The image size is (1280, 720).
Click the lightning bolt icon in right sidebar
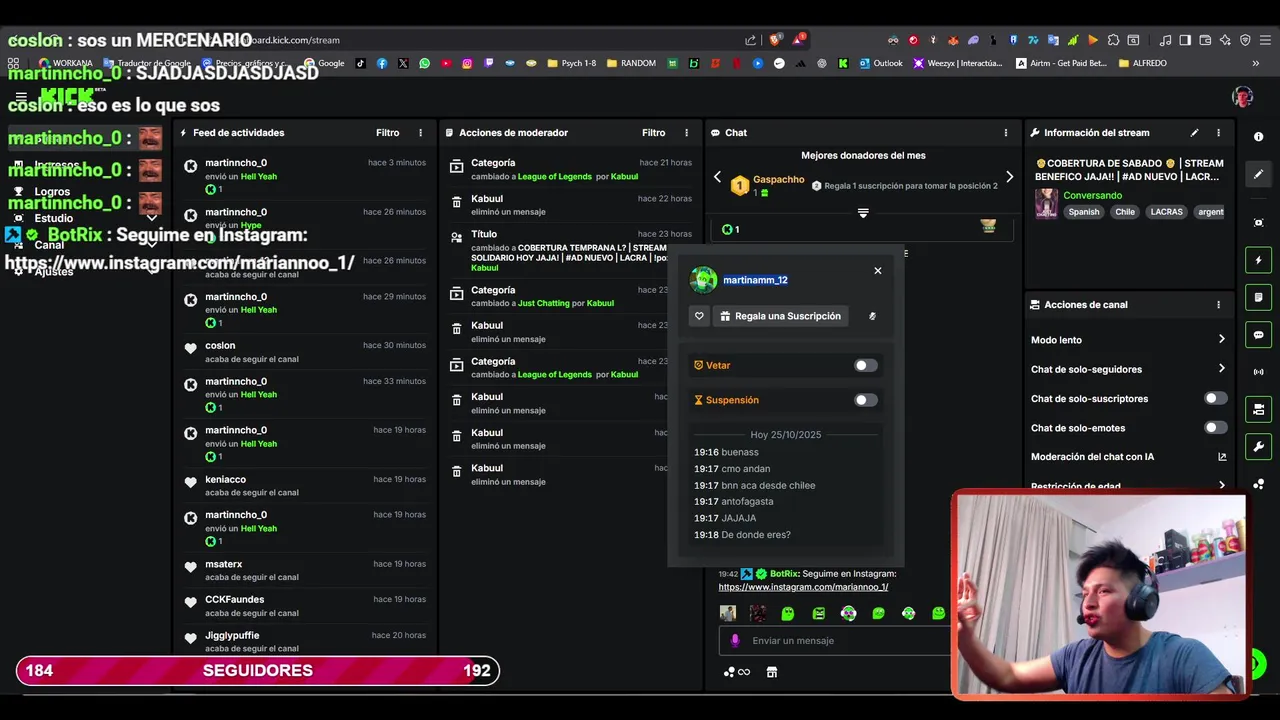pos(1259,260)
